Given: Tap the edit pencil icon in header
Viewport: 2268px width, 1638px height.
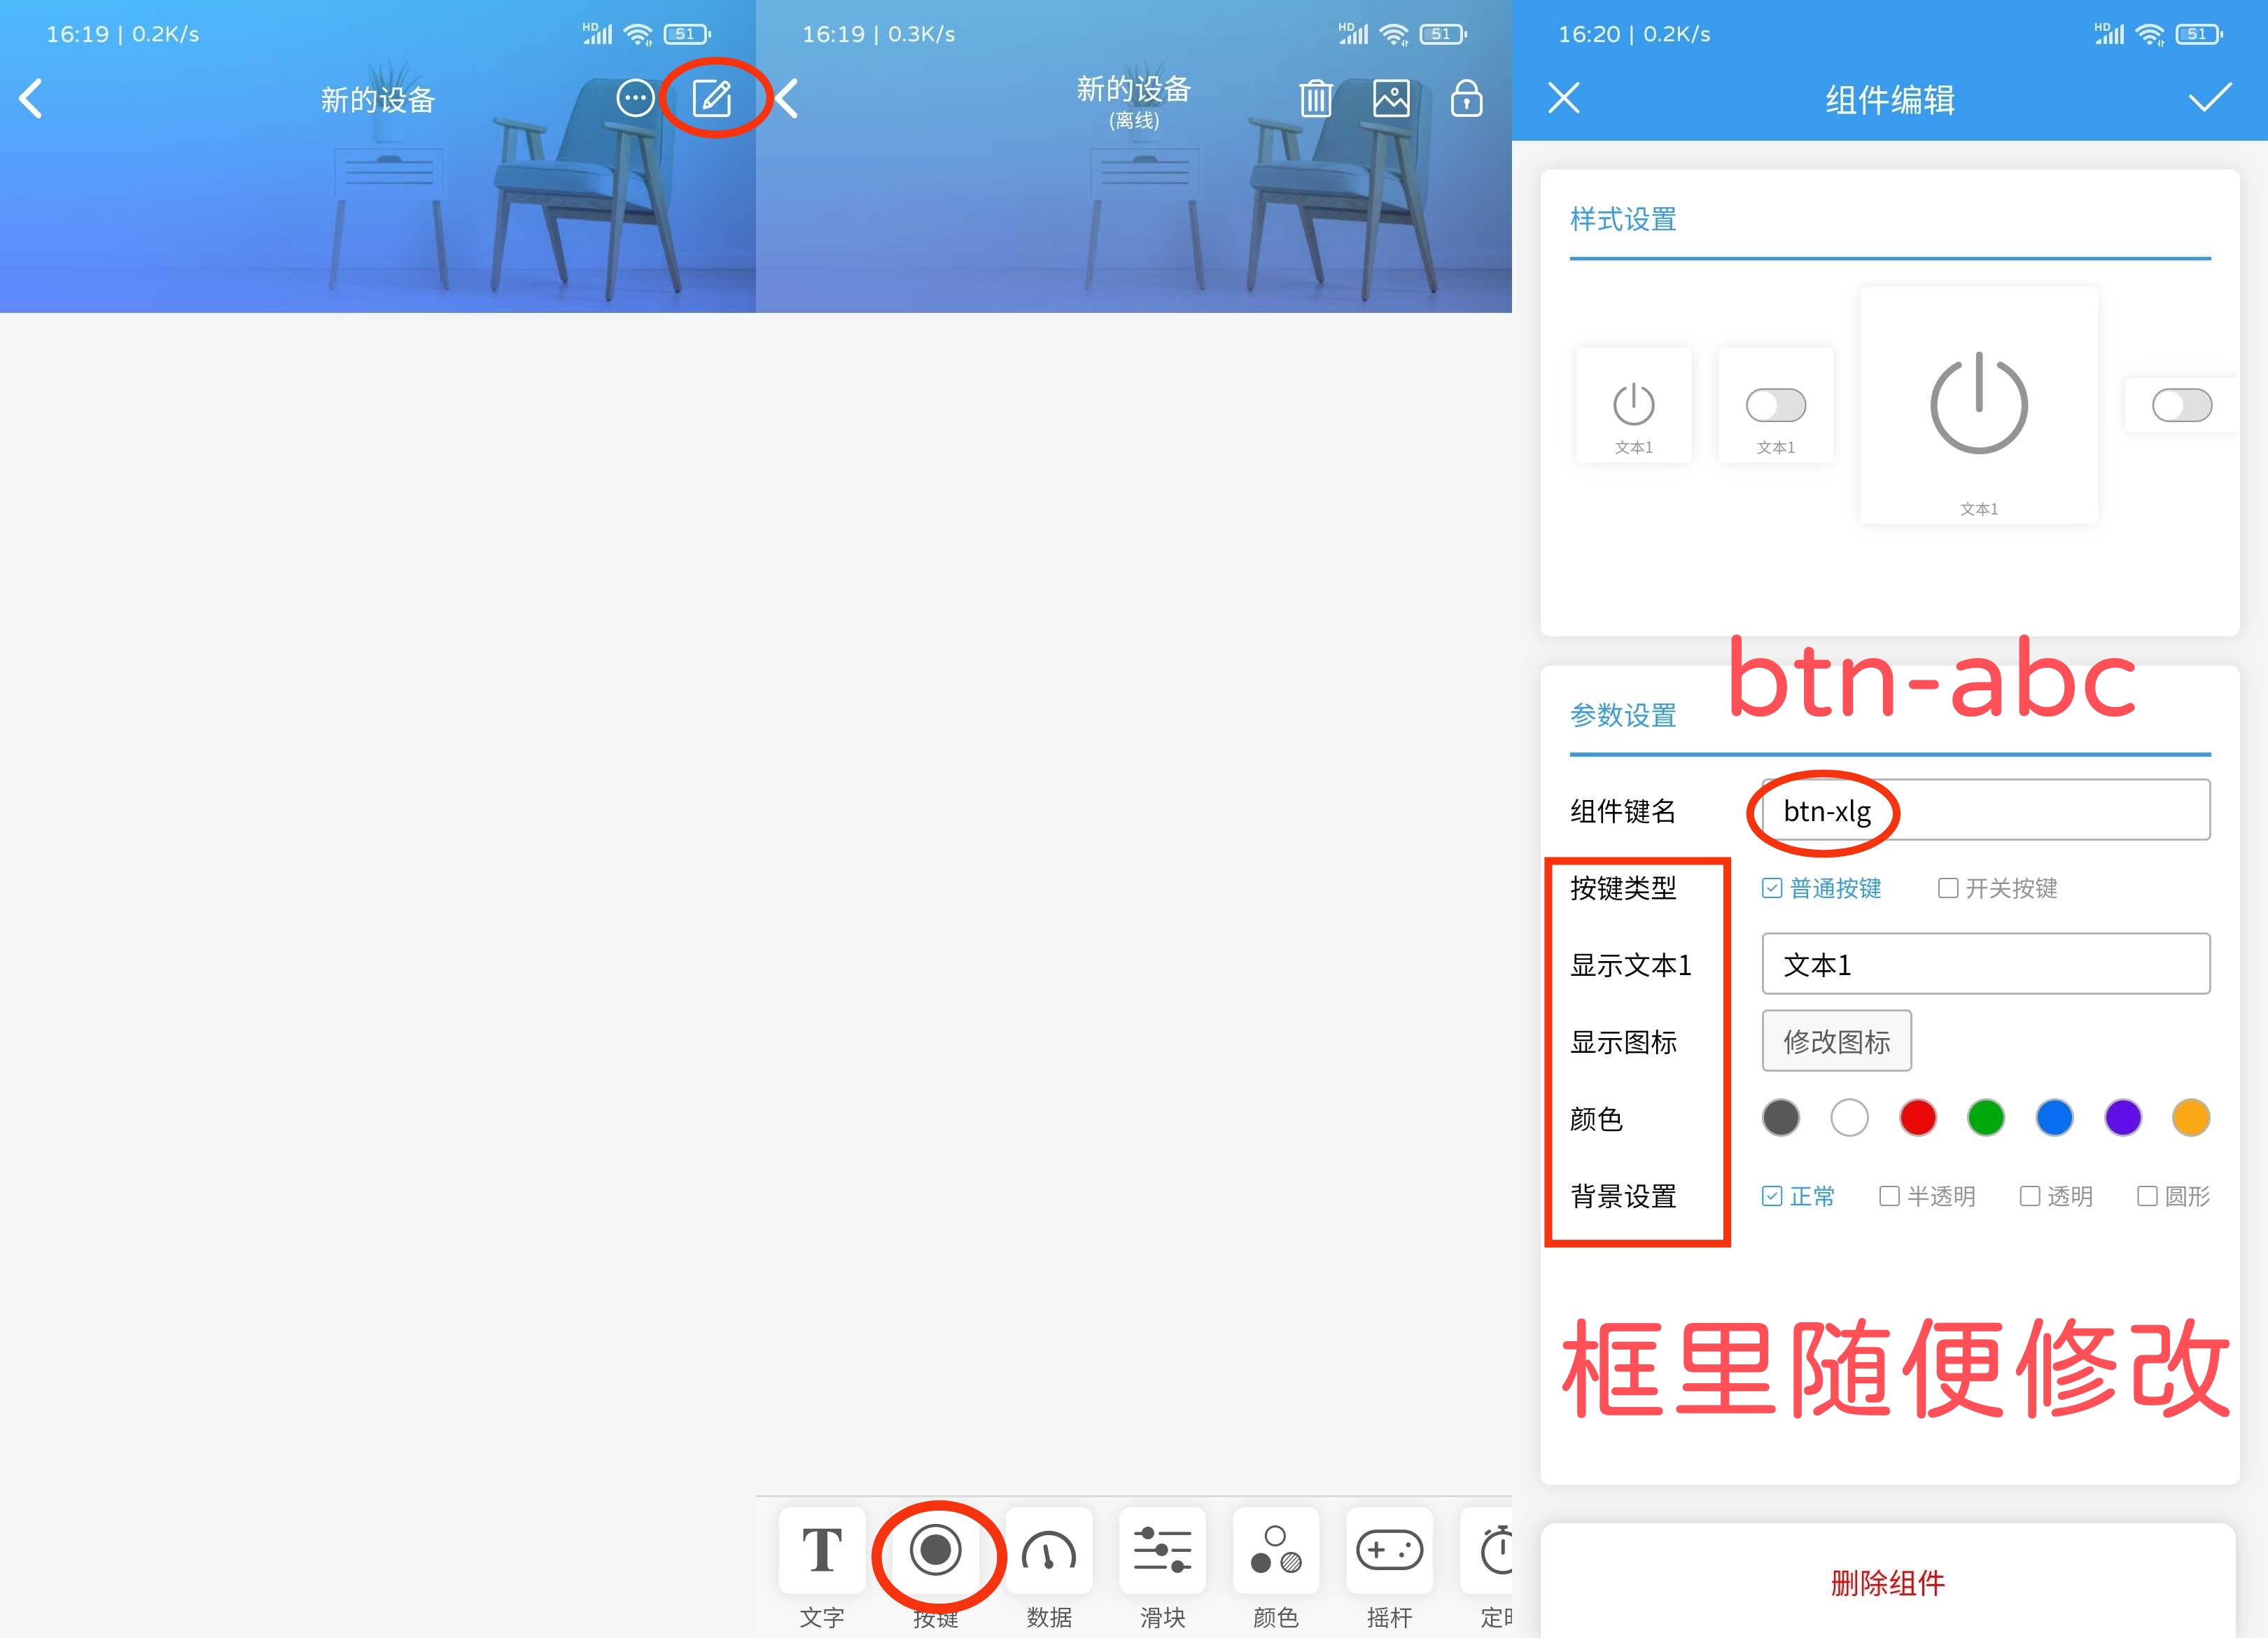Looking at the screenshot, I should coord(712,98).
